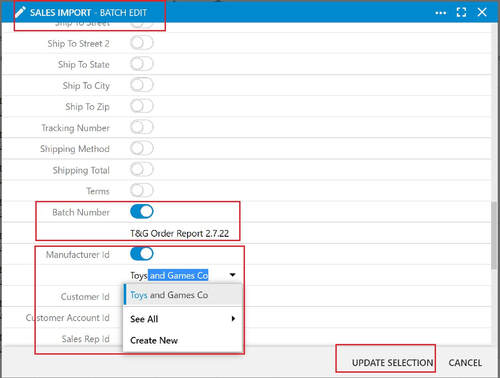Enable the Tracking Number toggle
Screen dimensions: 500x378
(x=142, y=127)
